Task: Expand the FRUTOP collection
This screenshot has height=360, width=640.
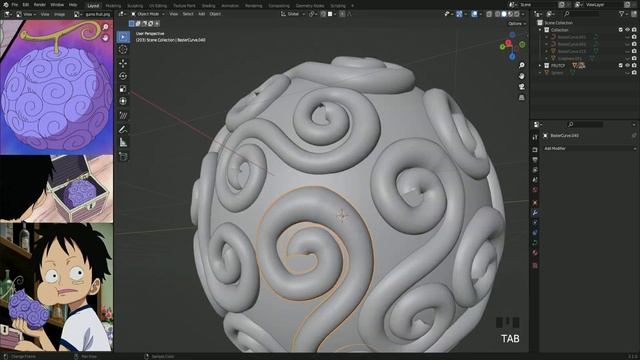Action: (540, 65)
